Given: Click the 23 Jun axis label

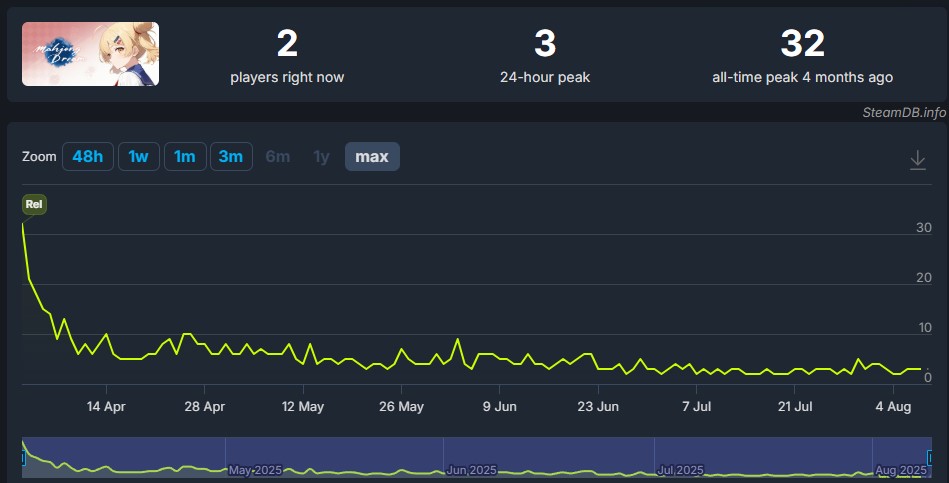Looking at the screenshot, I should (x=598, y=407).
